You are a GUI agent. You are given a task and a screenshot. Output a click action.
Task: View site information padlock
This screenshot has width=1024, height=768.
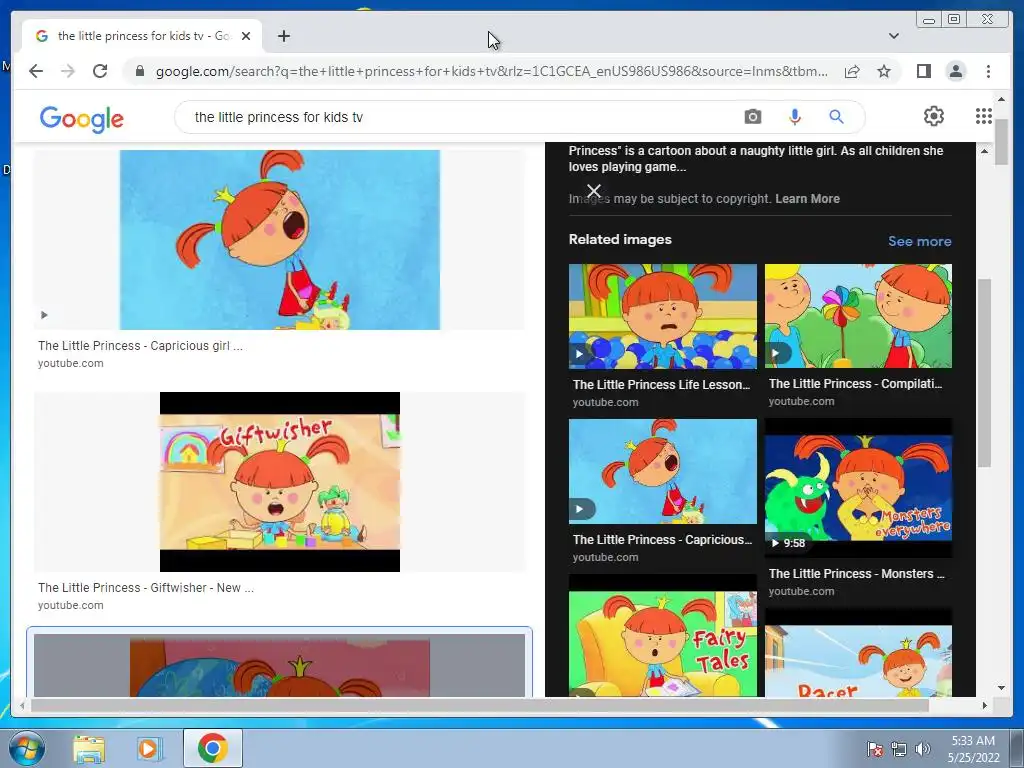(139, 71)
